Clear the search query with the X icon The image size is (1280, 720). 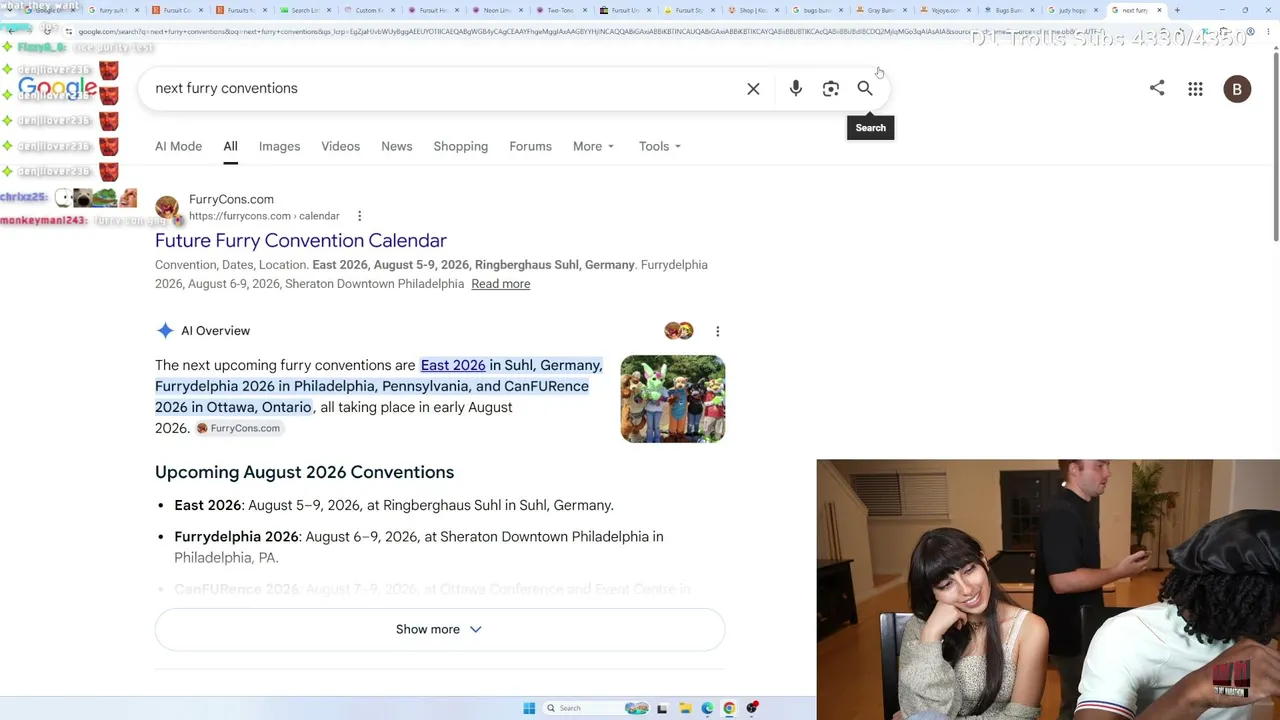pyautogui.click(x=753, y=89)
